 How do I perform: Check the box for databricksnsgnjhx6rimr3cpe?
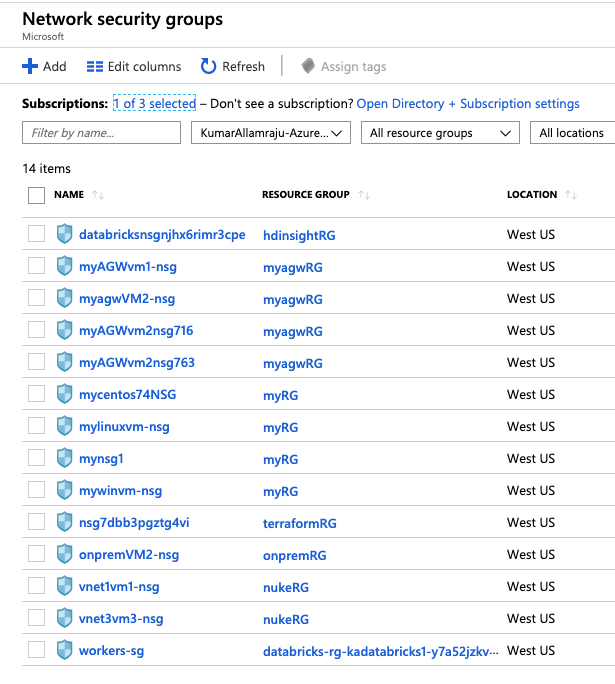coord(36,233)
